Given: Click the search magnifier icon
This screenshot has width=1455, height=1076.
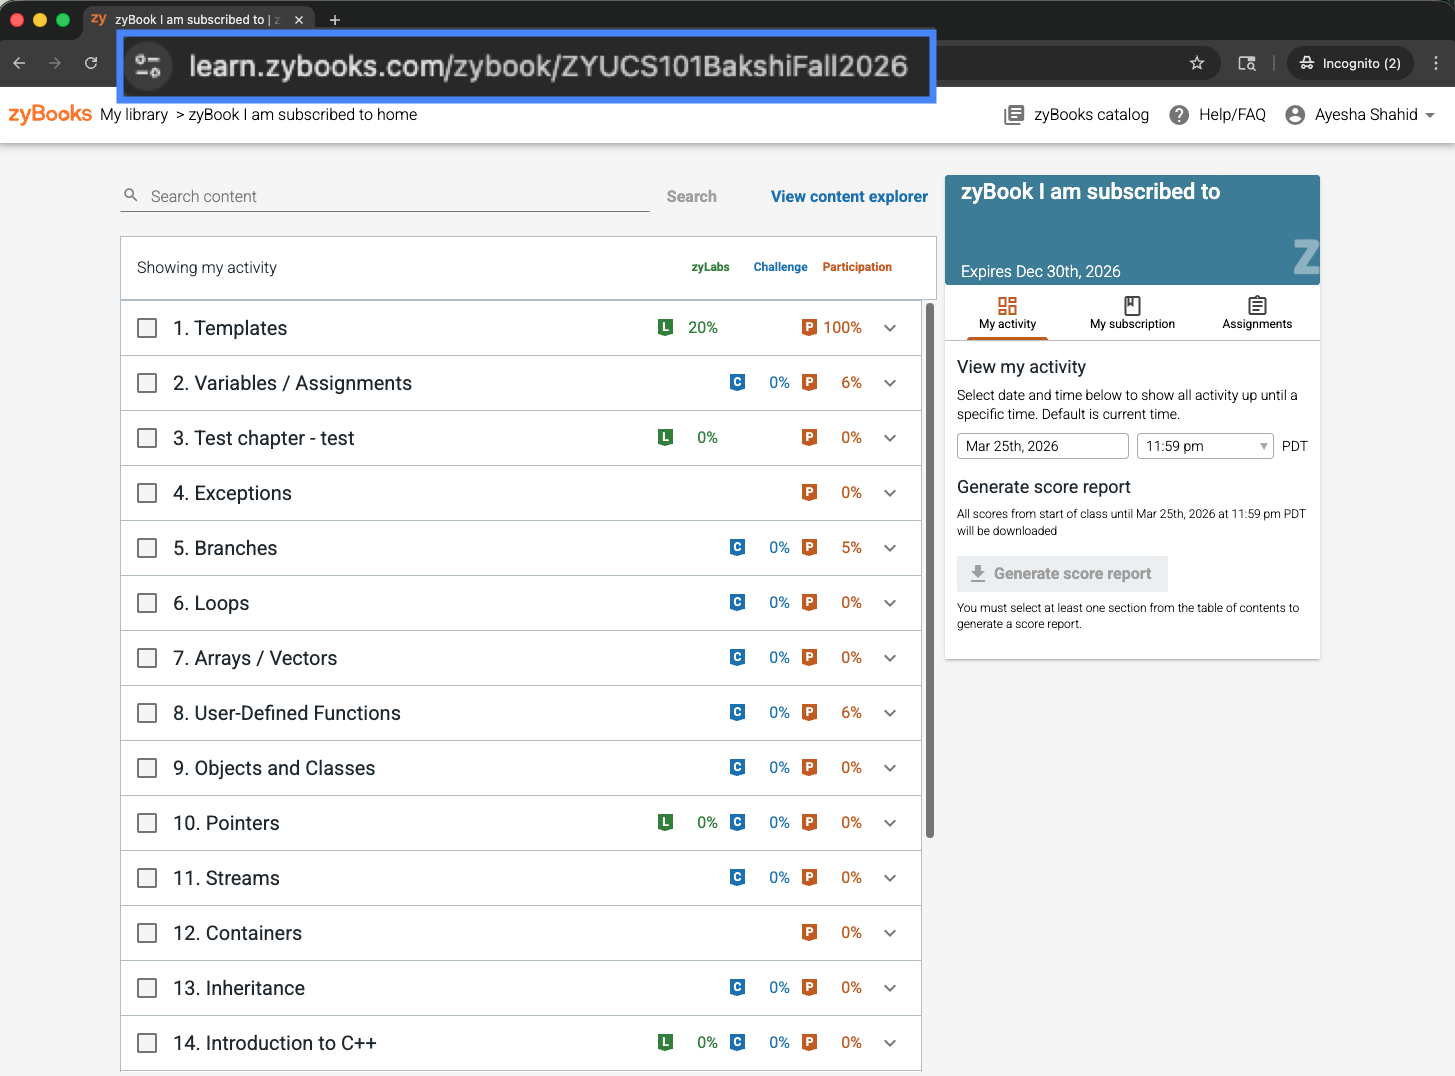Looking at the screenshot, I should [x=130, y=195].
